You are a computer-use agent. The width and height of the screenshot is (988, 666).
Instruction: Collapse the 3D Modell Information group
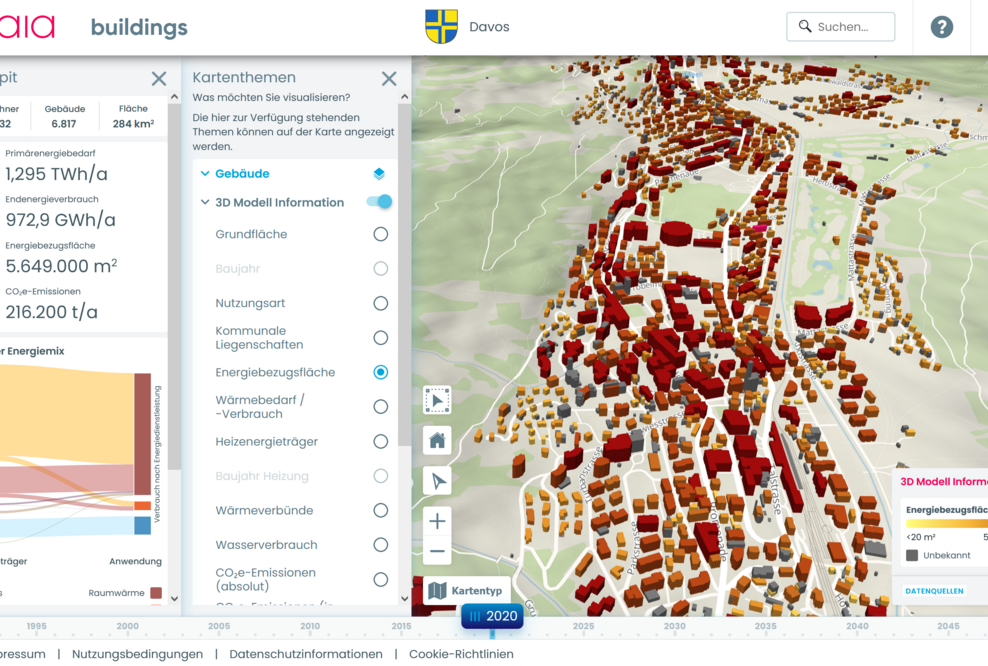(205, 203)
